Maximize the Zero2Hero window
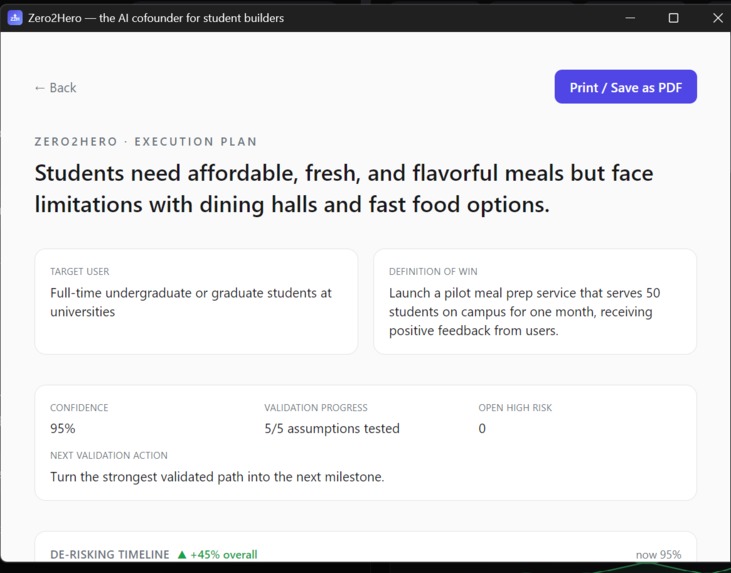The image size is (731, 573). 673,18
